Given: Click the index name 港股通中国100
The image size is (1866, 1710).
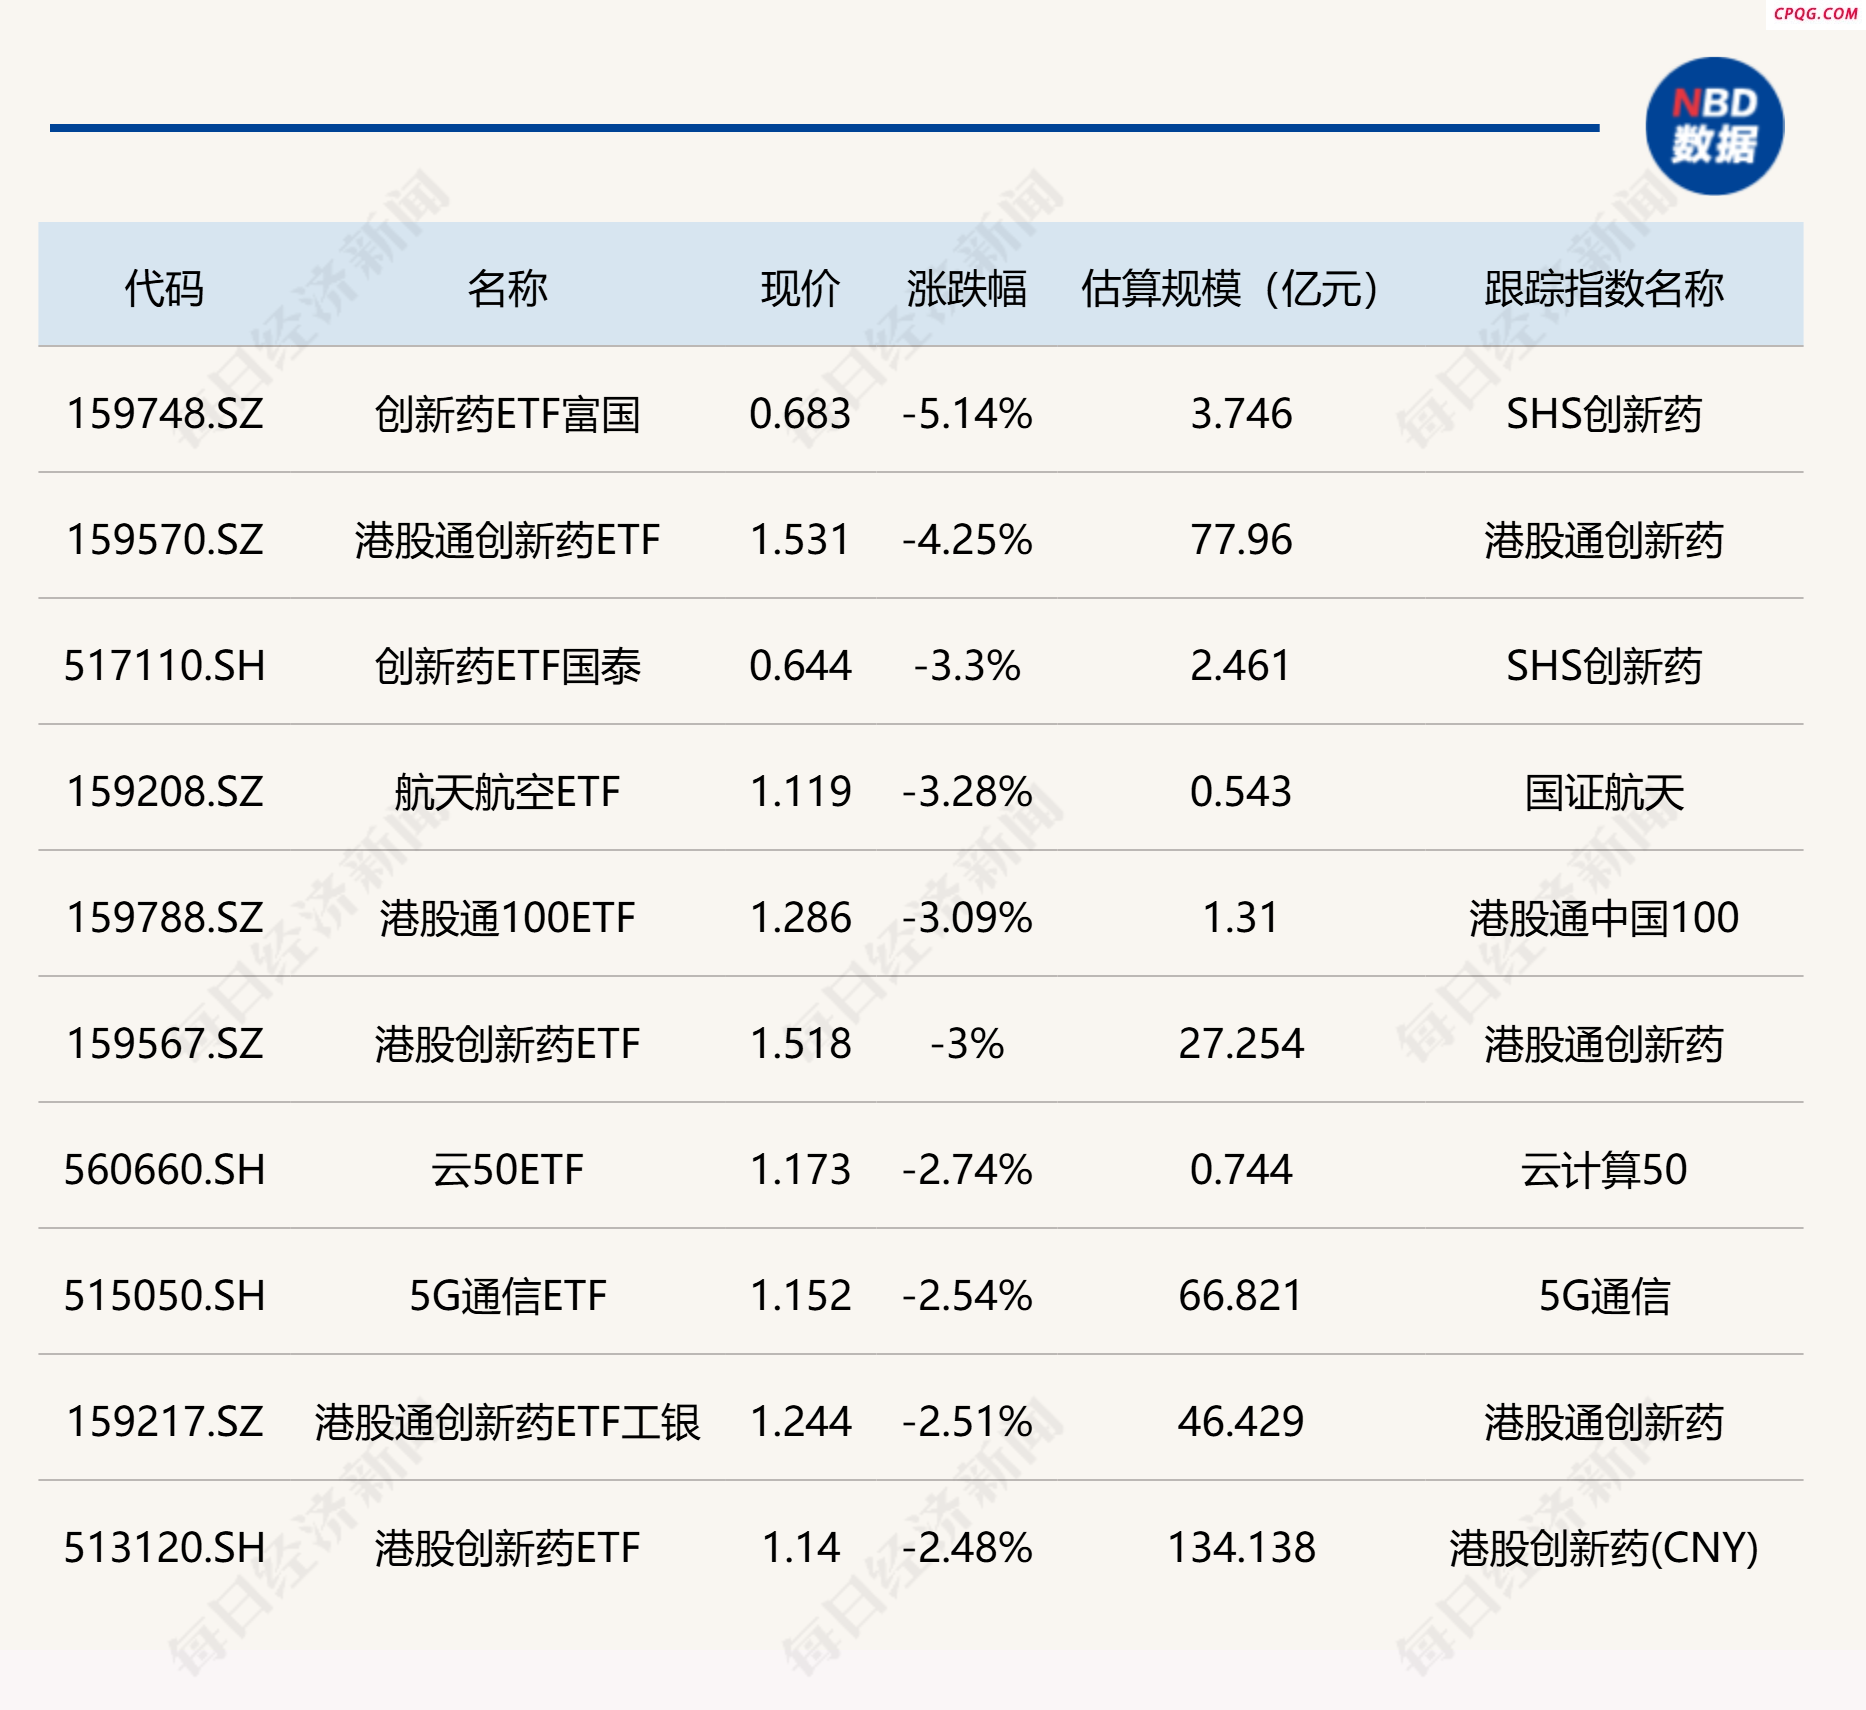Looking at the screenshot, I should pyautogui.click(x=1604, y=918).
